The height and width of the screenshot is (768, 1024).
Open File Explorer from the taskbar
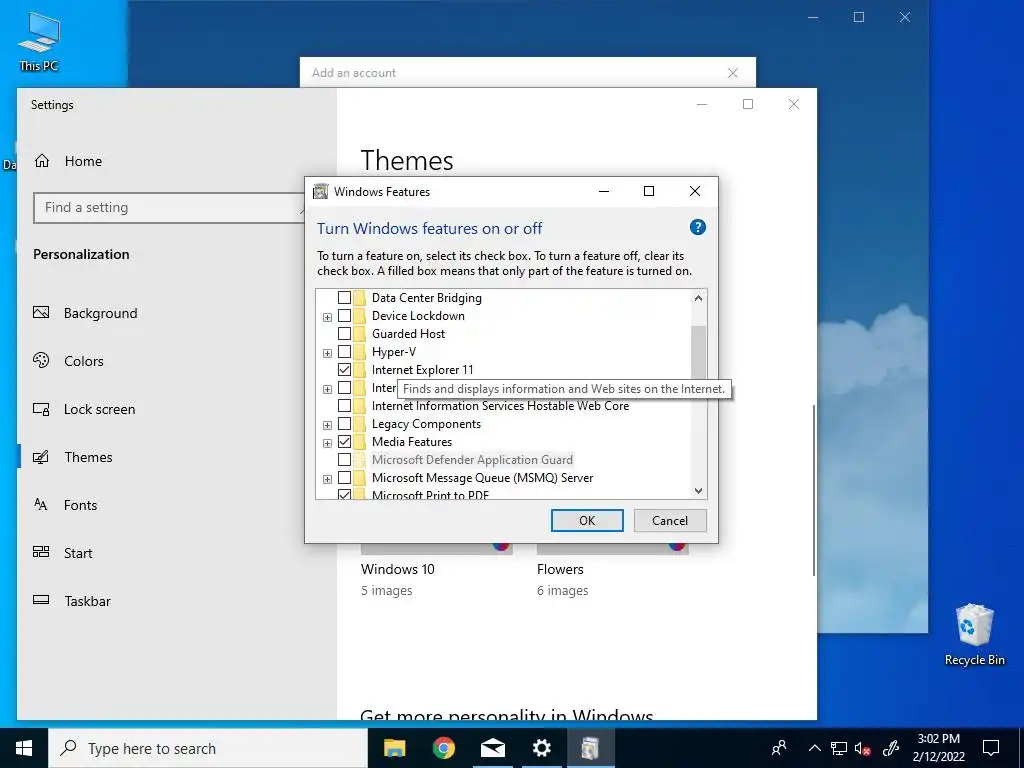point(394,748)
